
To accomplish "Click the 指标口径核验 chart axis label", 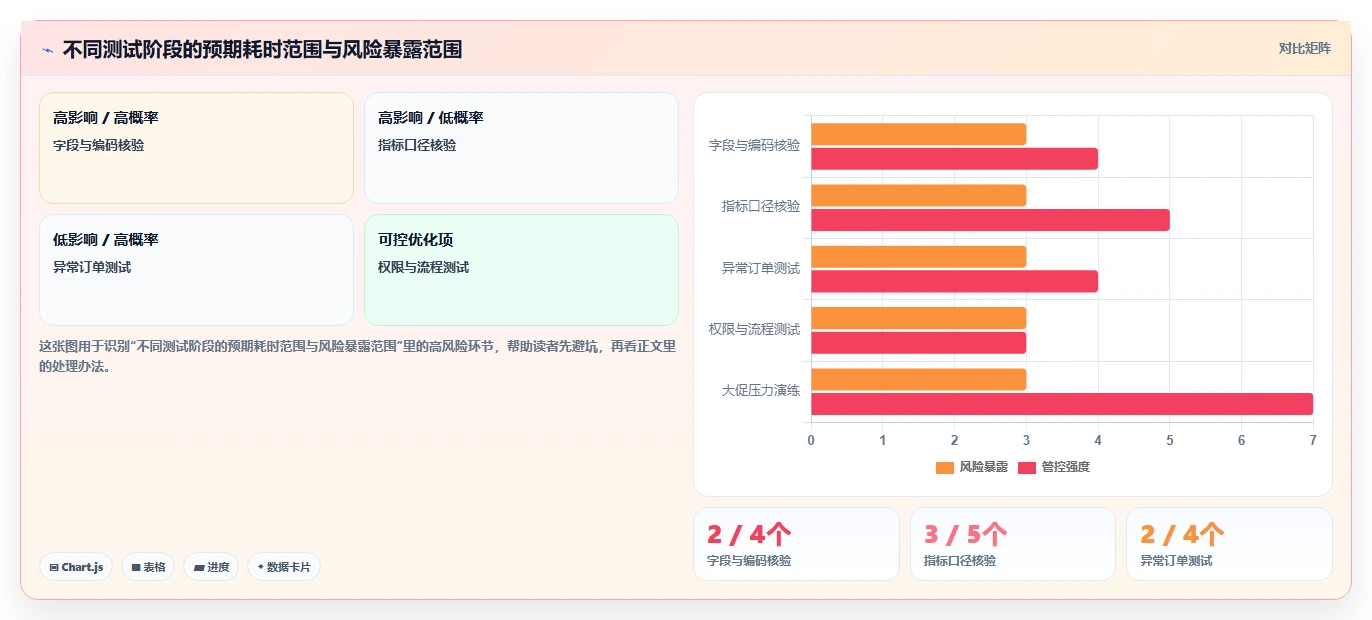I will pyautogui.click(x=761, y=207).
